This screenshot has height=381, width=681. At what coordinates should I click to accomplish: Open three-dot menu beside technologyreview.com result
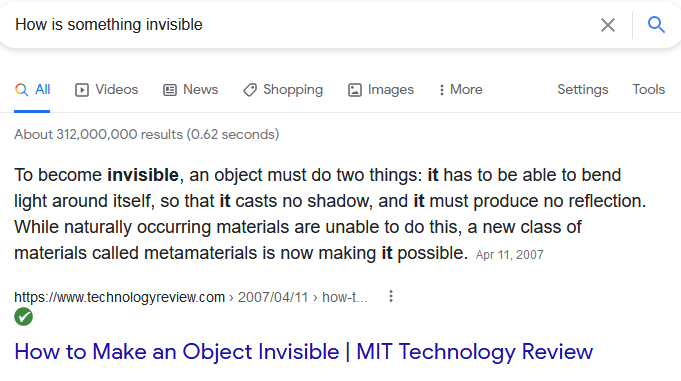391,296
